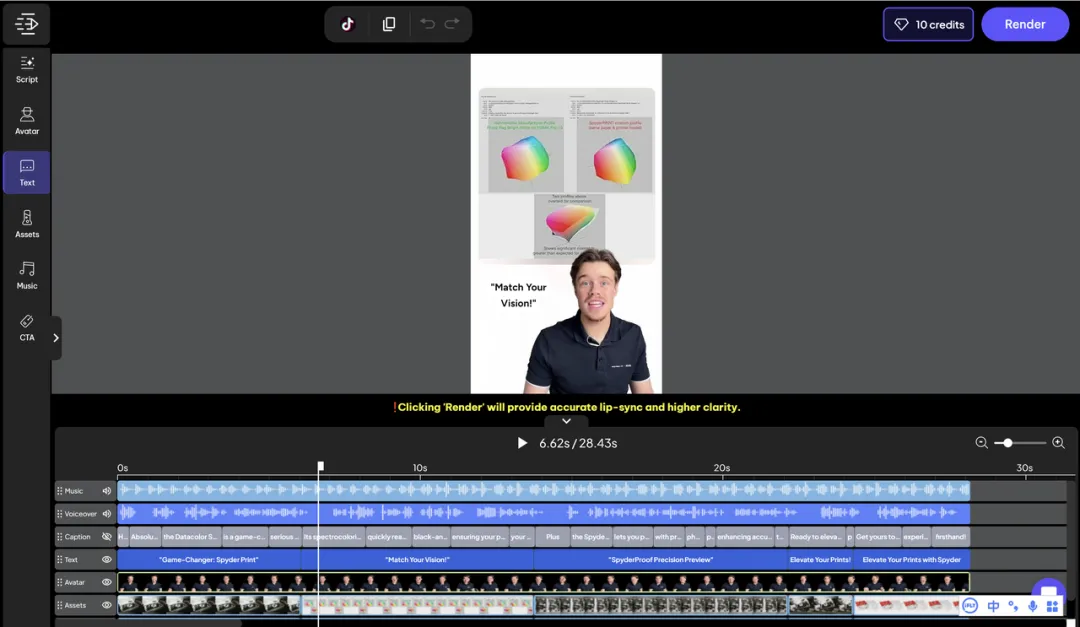
Task: Grab the Text track drag handle
Action: pos(59,559)
